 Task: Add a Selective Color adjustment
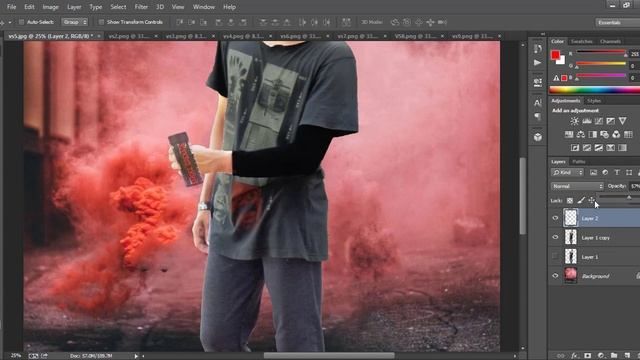610,148
